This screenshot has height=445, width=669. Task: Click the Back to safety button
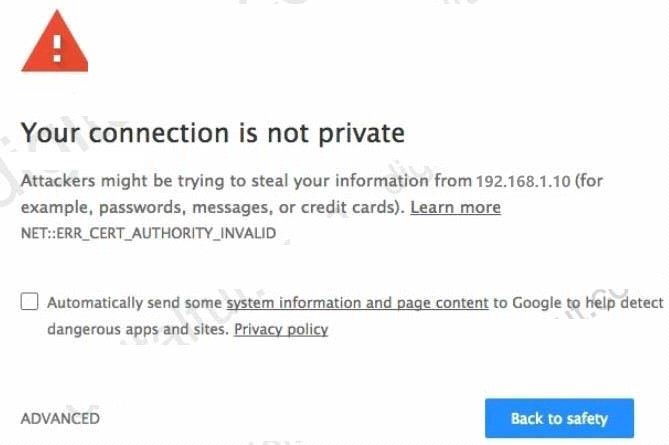coord(559,418)
